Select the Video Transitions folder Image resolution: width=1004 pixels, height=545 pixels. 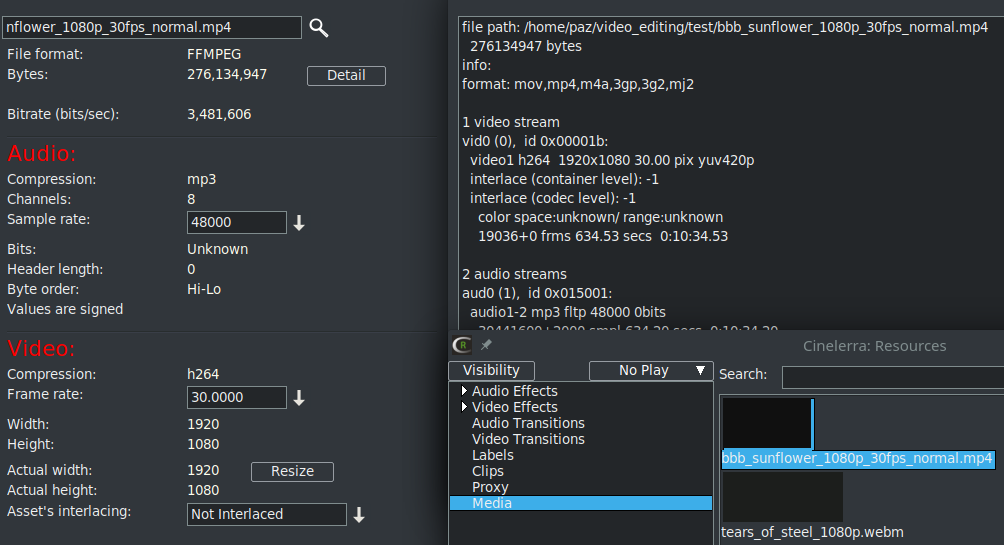tap(528, 439)
